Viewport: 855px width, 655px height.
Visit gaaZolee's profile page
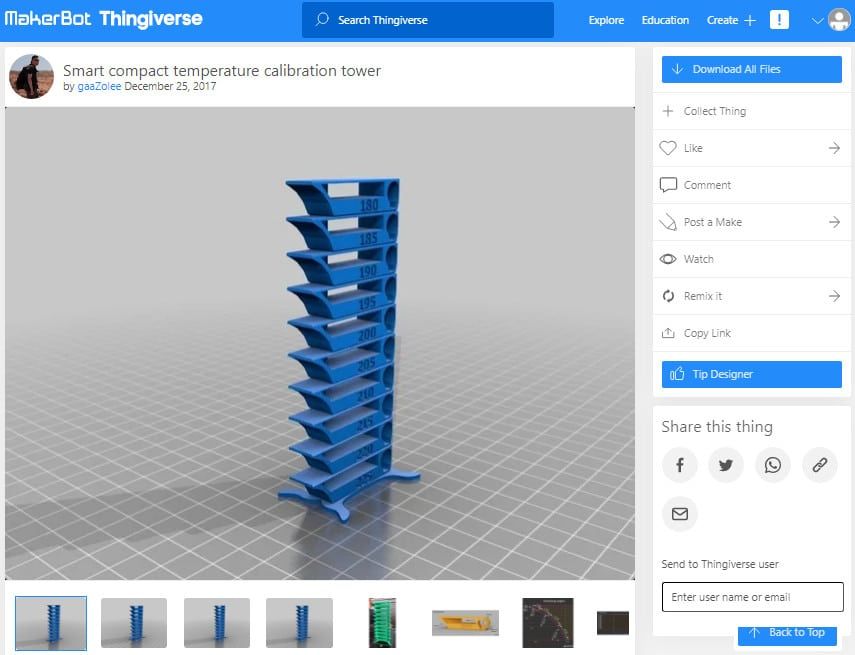pos(99,87)
